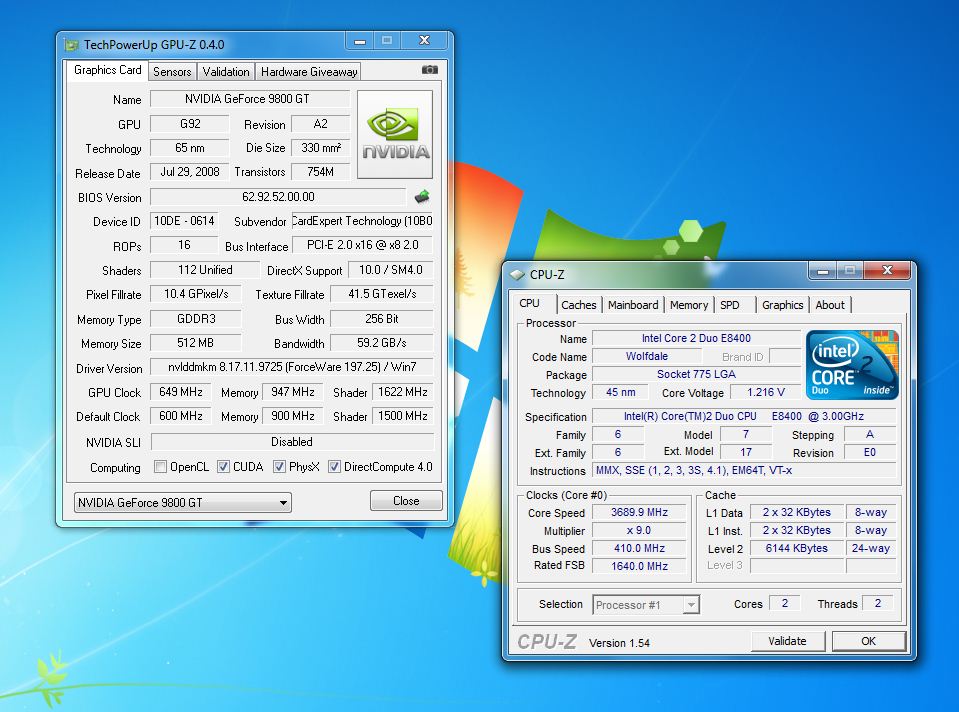Toggle the PhysX checkbox
Viewport: 959px width, 712px height.
click(x=279, y=467)
